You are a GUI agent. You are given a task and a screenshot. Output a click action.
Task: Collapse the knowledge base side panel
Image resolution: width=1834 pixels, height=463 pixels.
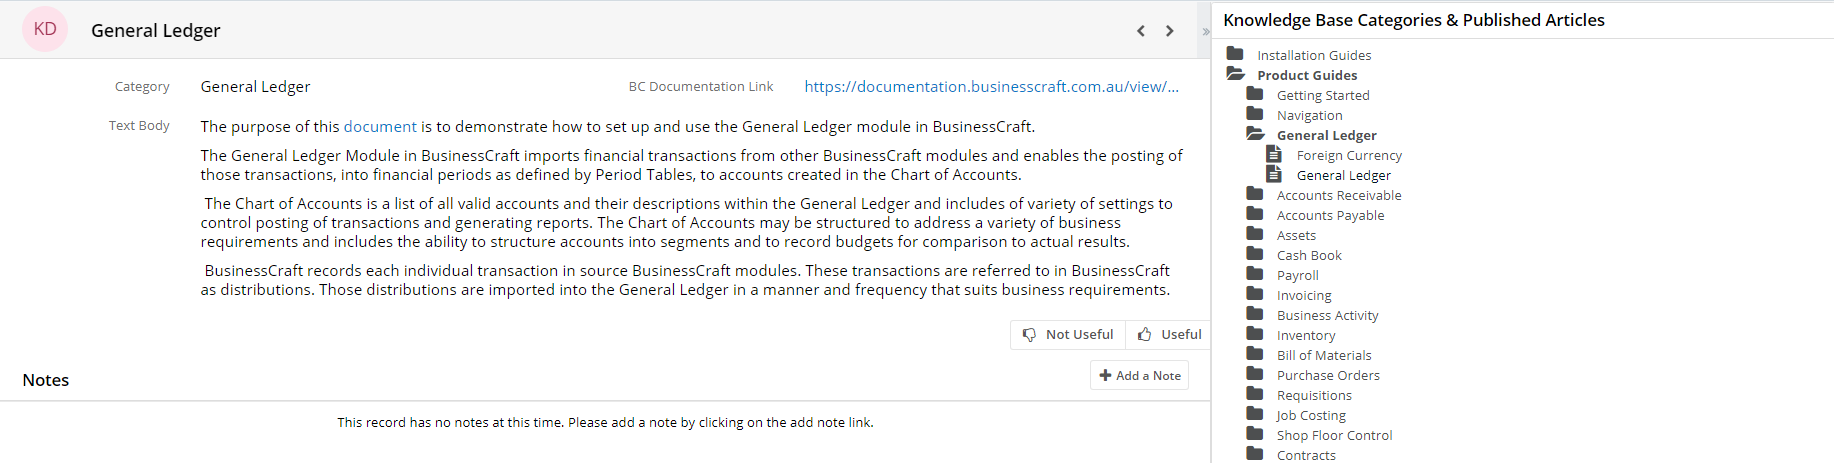pyautogui.click(x=1205, y=32)
